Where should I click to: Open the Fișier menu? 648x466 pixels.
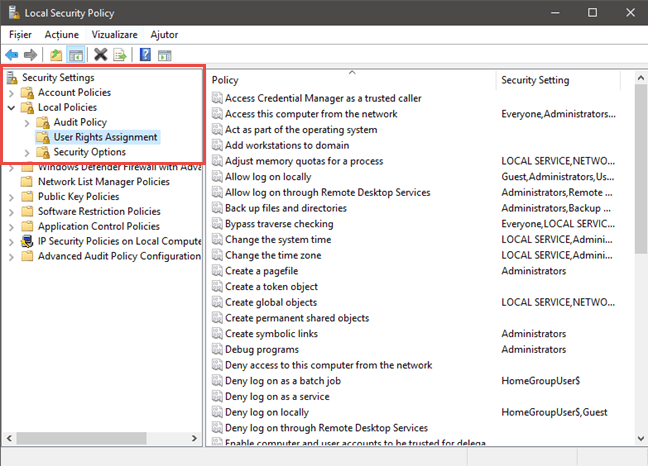[x=20, y=35]
